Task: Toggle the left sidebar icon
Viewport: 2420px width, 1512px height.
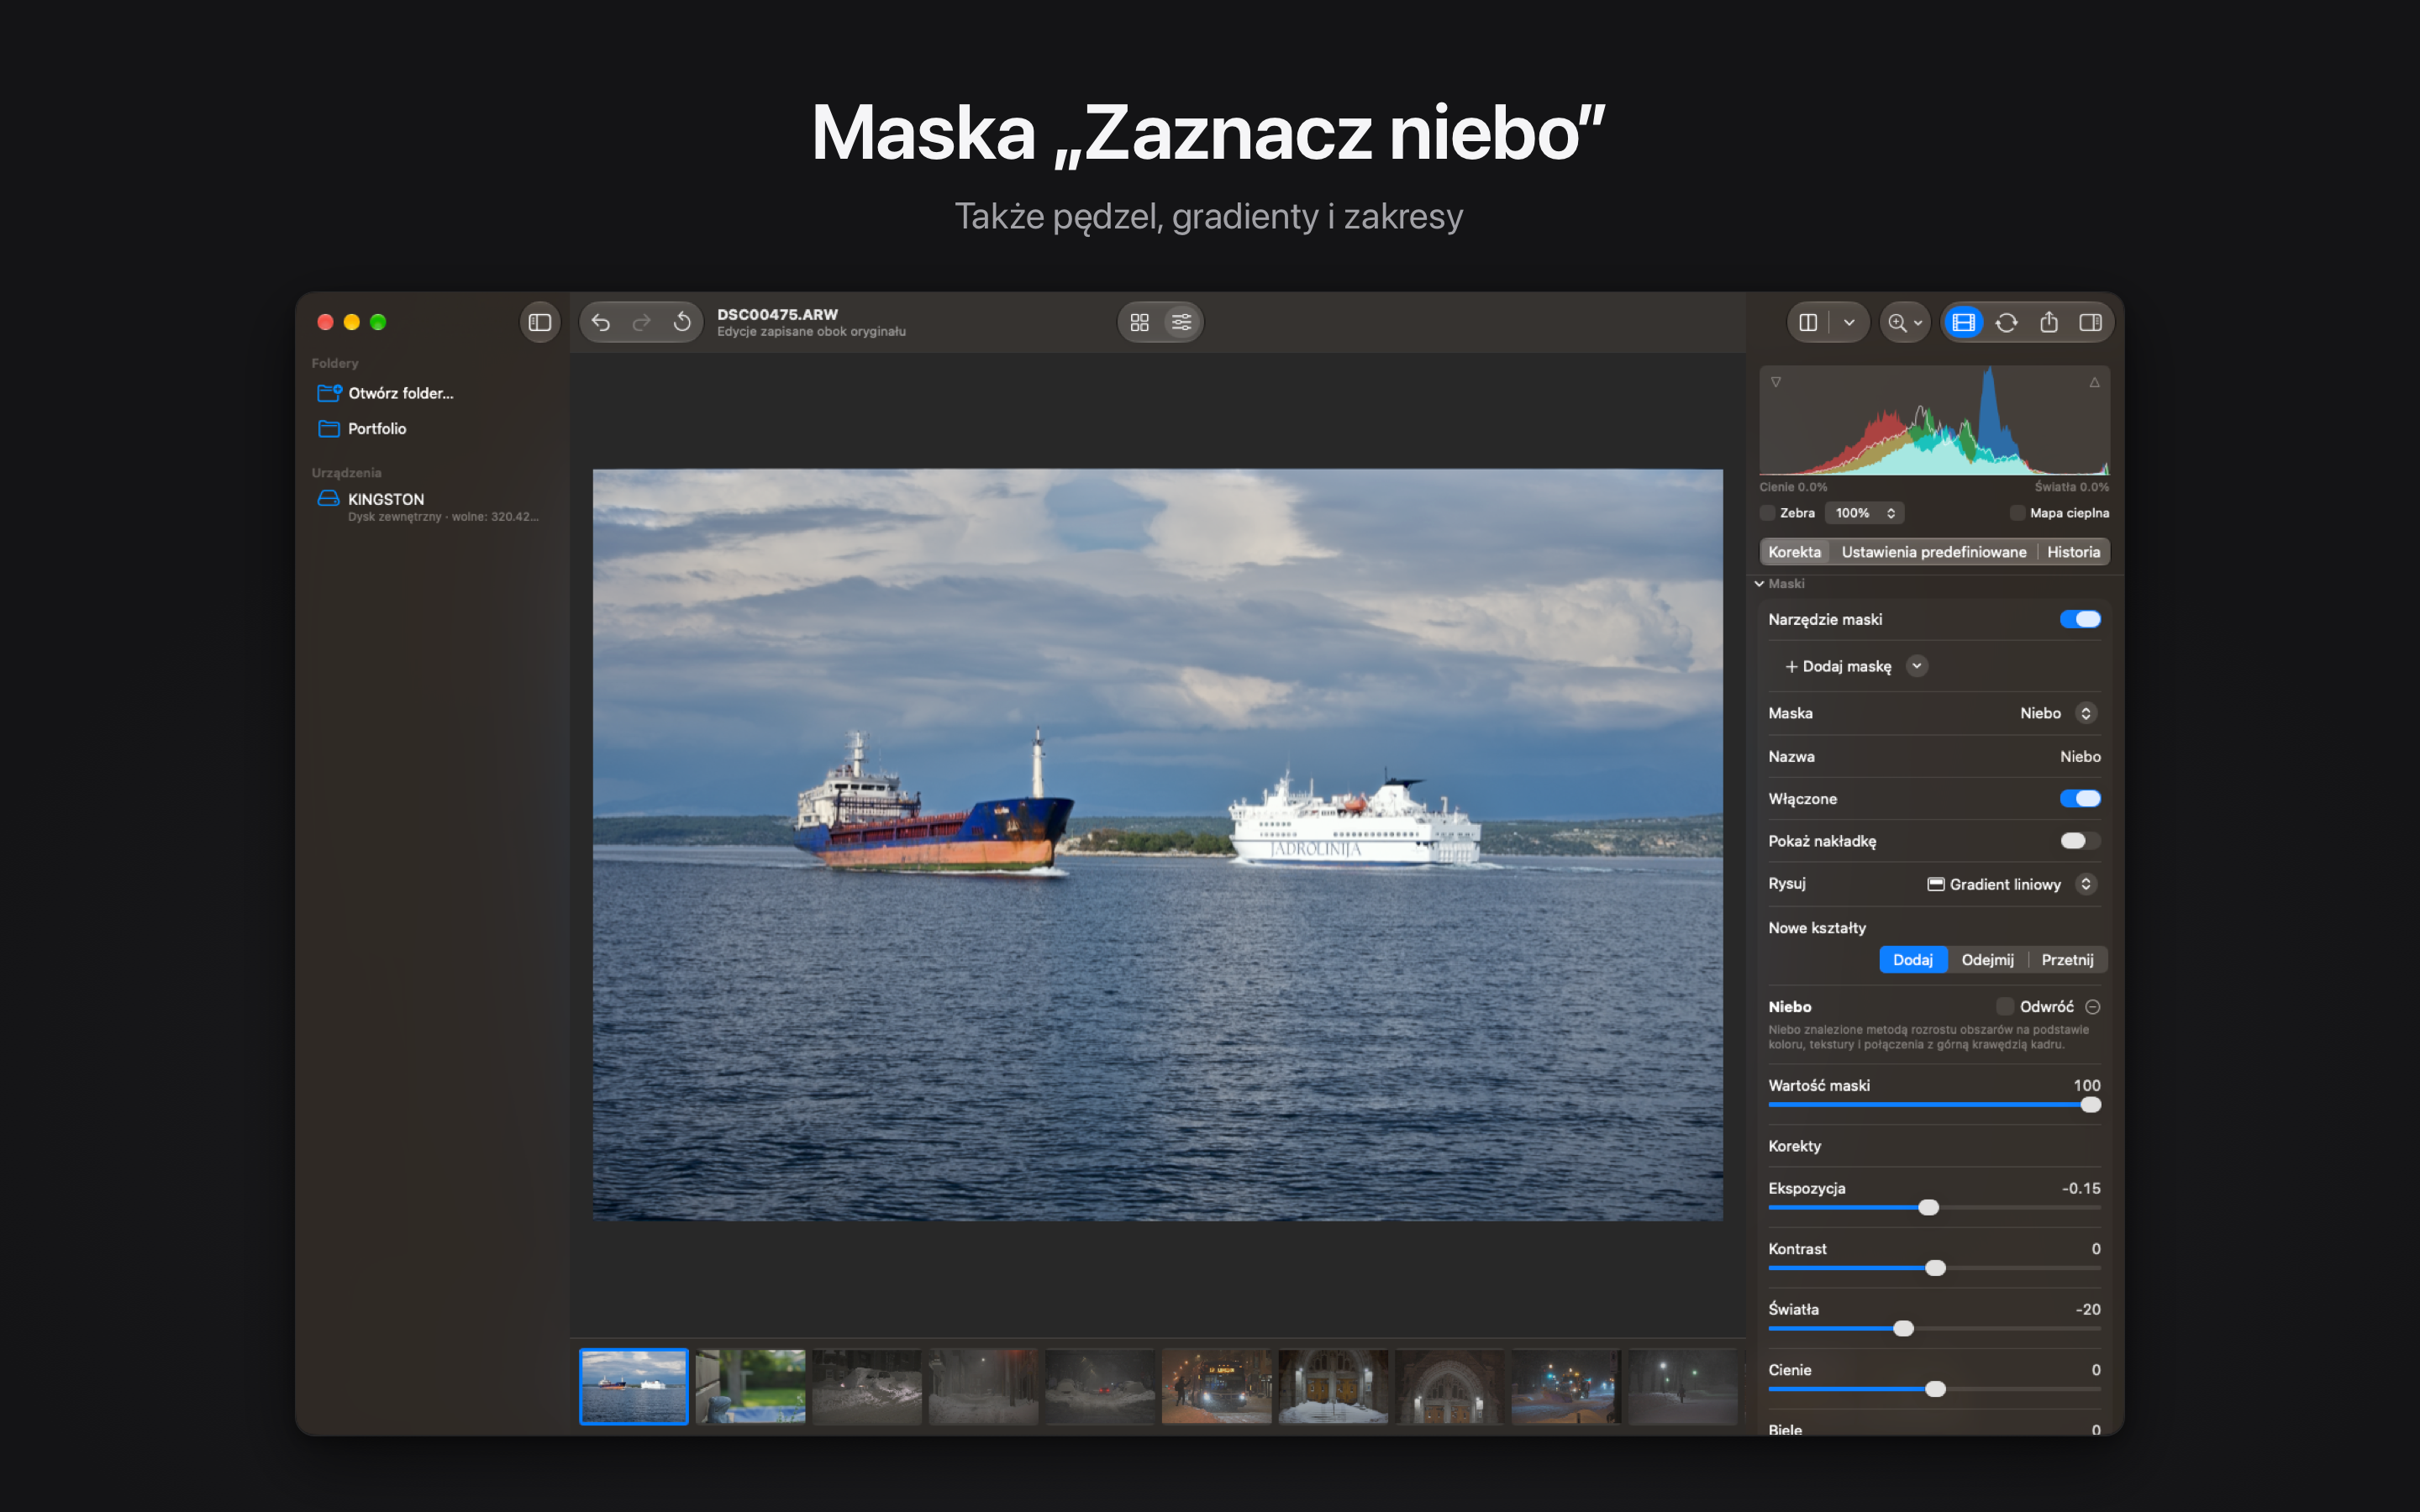Action: [540, 322]
